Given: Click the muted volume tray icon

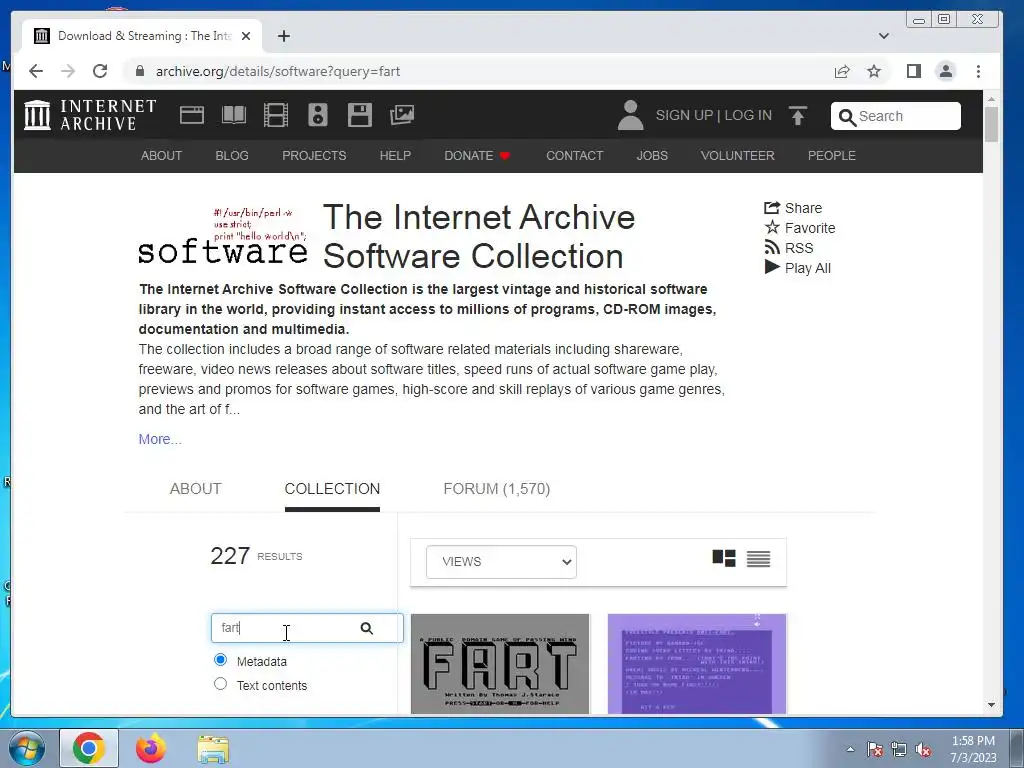Looking at the screenshot, I should pos(923,750).
